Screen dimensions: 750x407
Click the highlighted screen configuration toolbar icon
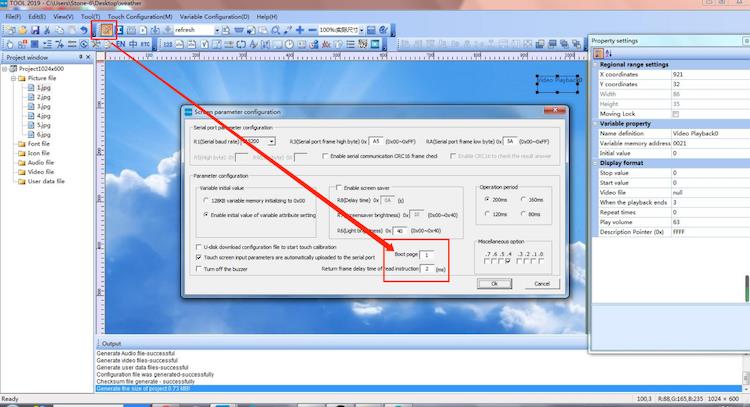pyautogui.click(x=106, y=30)
